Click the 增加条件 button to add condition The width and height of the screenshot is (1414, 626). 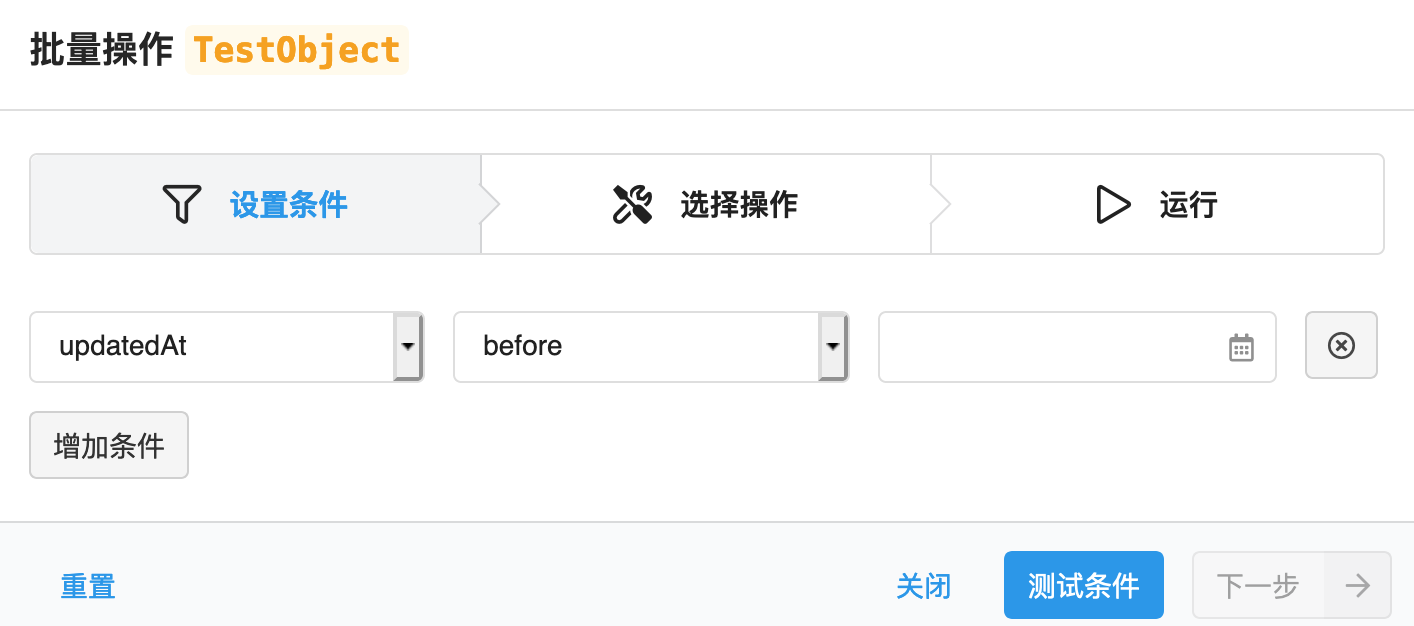click(108, 445)
